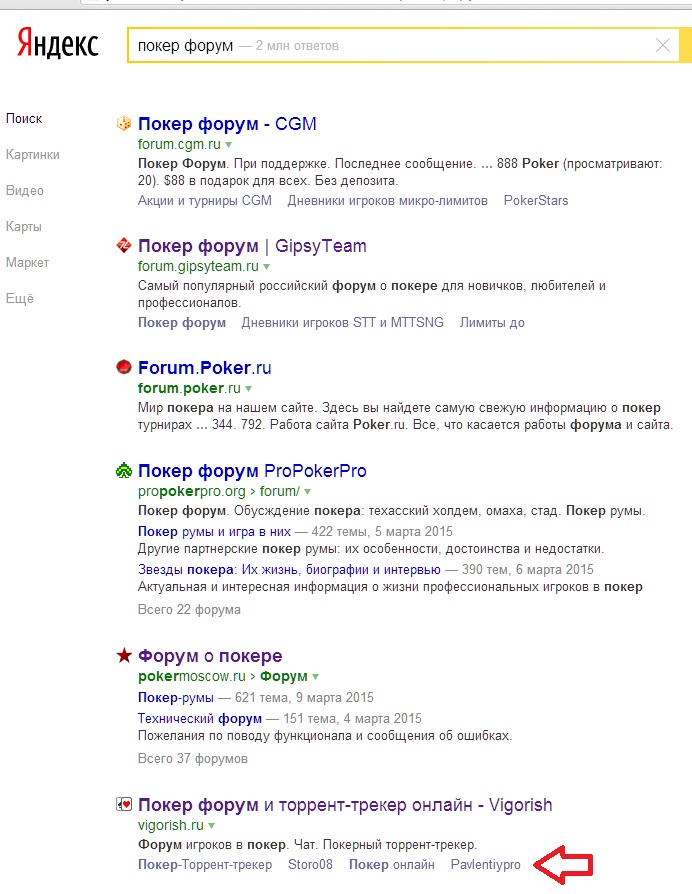Open the ProPokerPro green spade favicon
This screenshot has height=894, width=692.
click(124, 471)
